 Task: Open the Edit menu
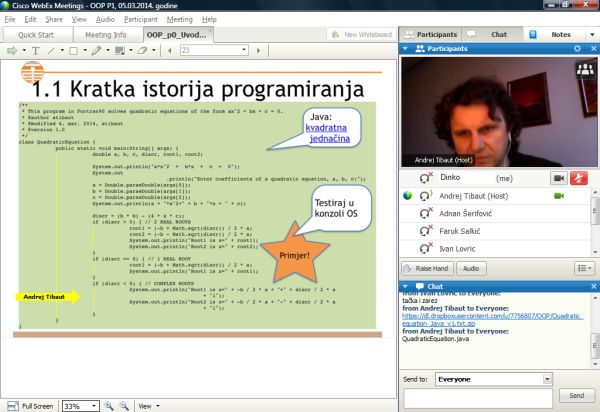[30, 19]
